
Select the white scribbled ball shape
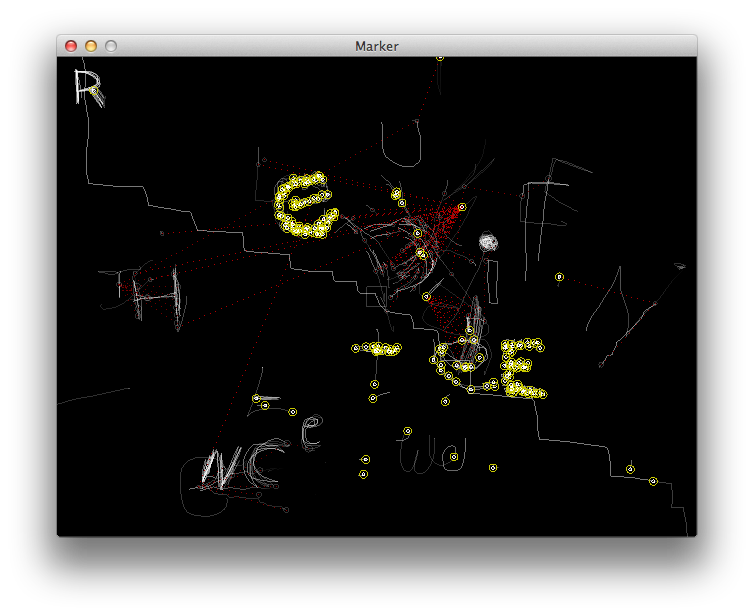pos(488,241)
